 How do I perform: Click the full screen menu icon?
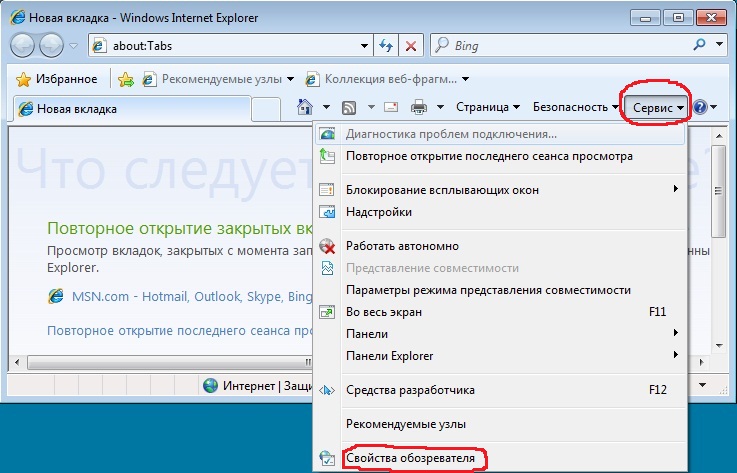(327, 312)
